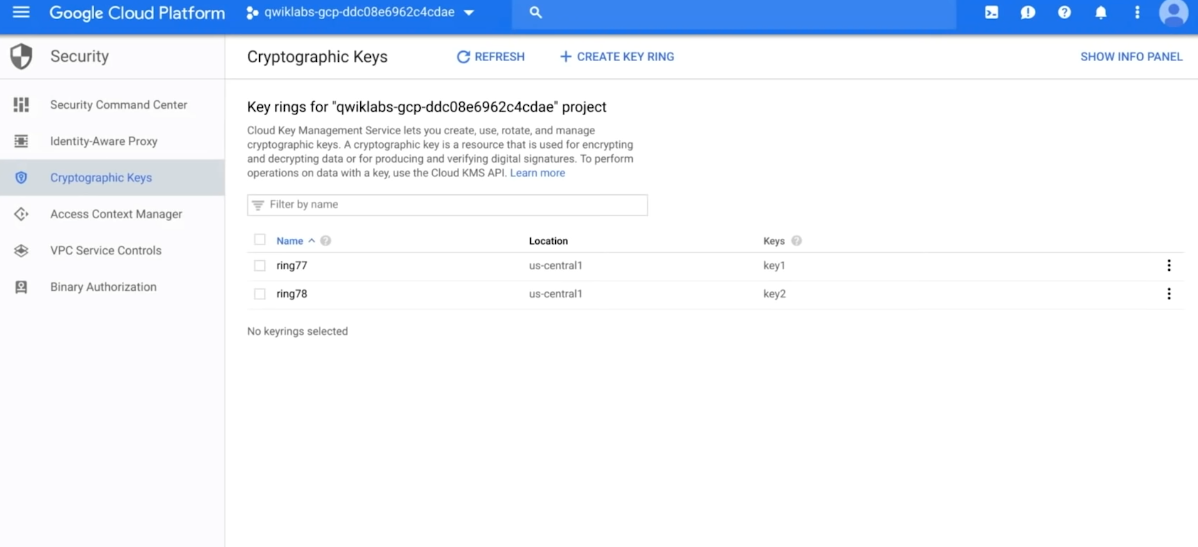Open the Learn more link
Screen dimensions: 1198x547
pyautogui.click(x=538, y=173)
